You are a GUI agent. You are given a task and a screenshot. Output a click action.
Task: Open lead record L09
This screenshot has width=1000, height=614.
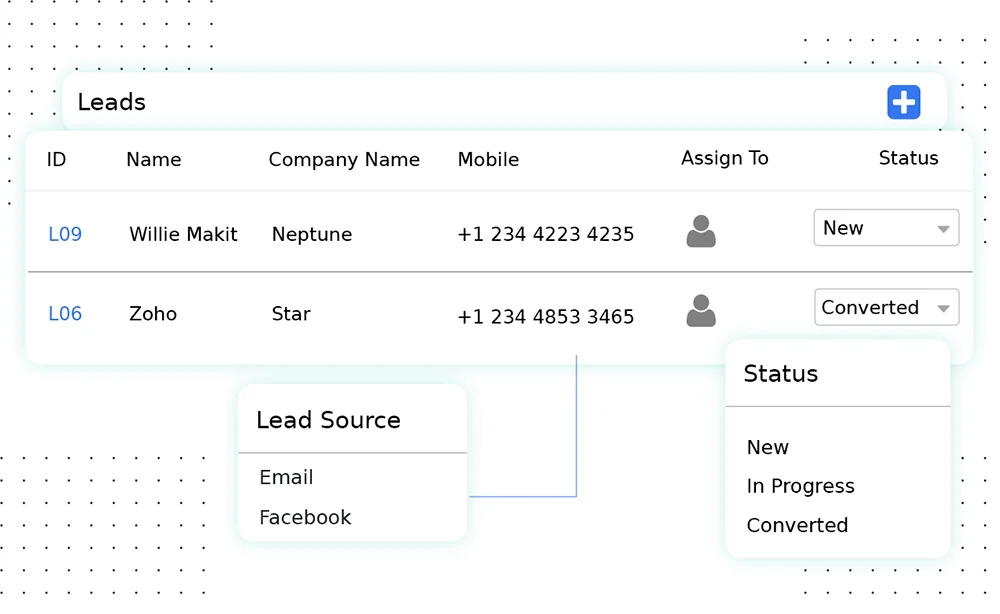[x=65, y=233]
